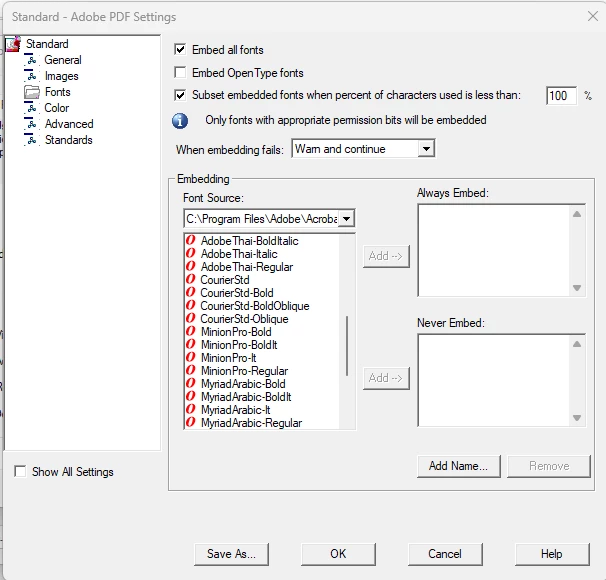
Task: Select MyriadArabic-Regular font name
Action: click(x=251, y=423)
